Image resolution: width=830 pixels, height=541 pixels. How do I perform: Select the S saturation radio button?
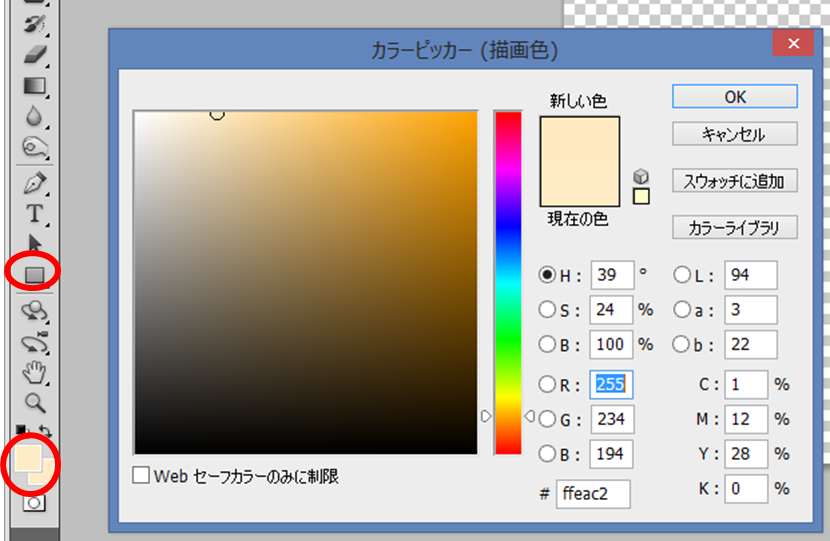pos(547,310)
